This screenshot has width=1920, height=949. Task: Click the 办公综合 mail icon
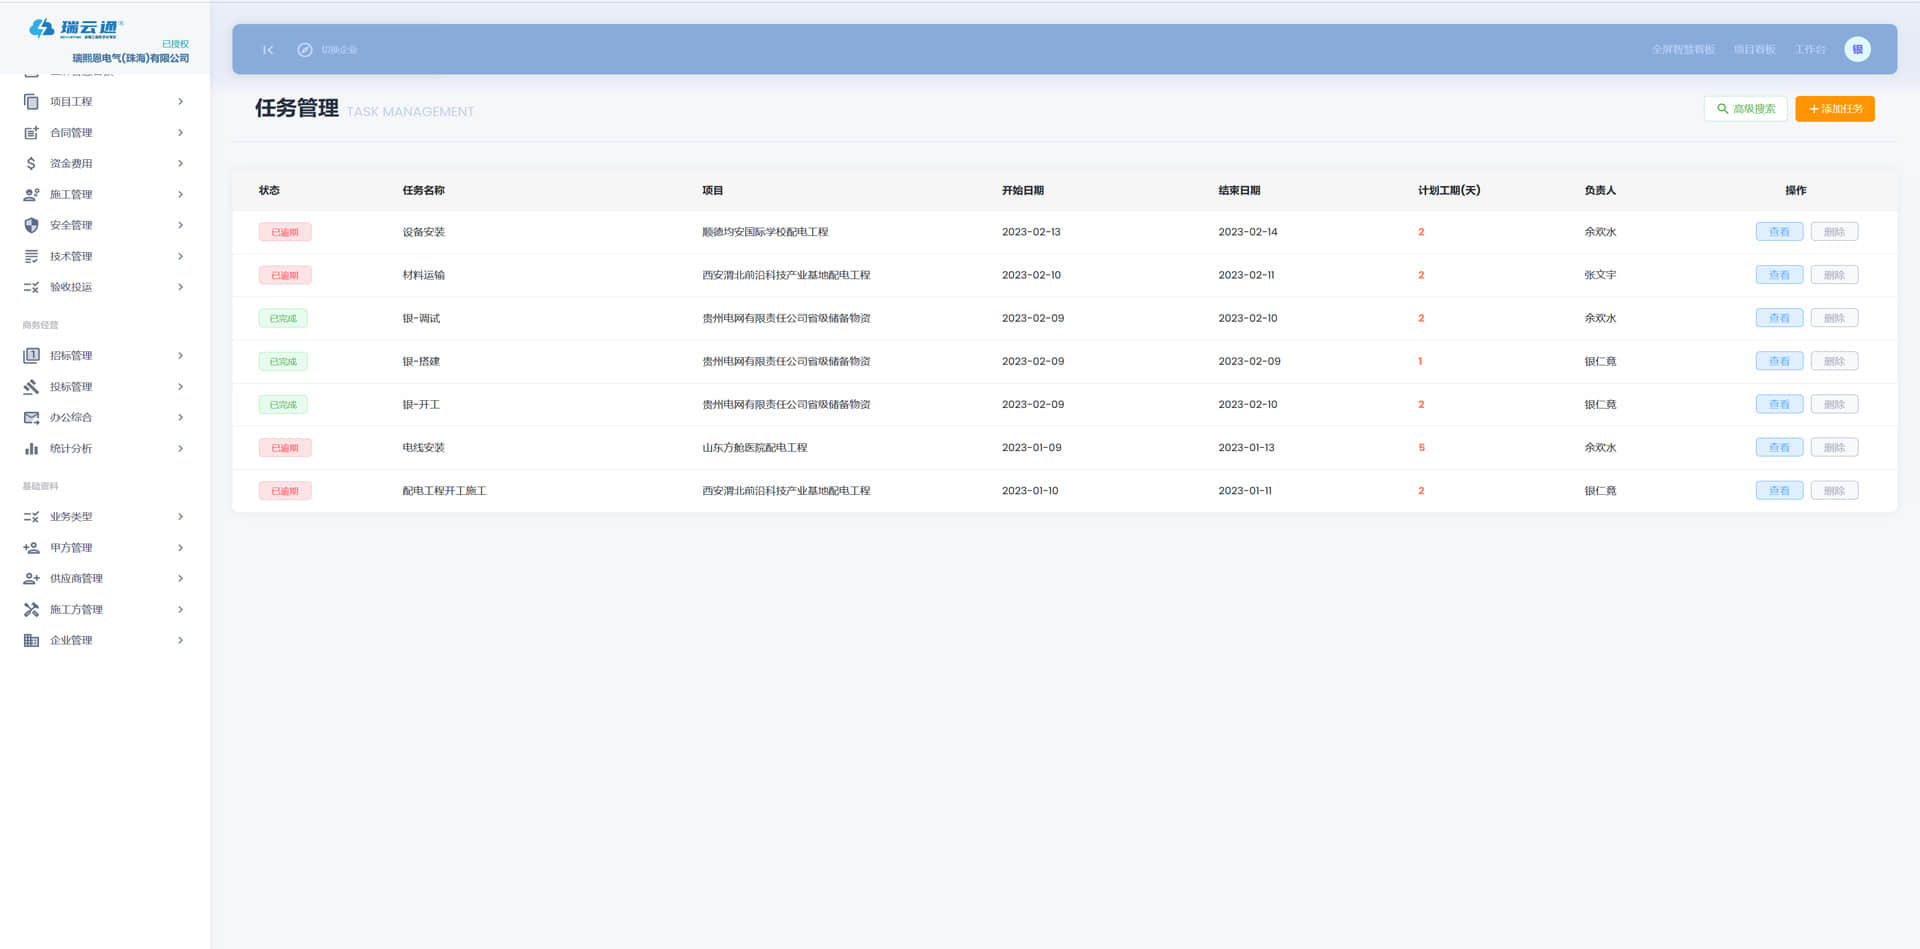[x=31, y=417]
